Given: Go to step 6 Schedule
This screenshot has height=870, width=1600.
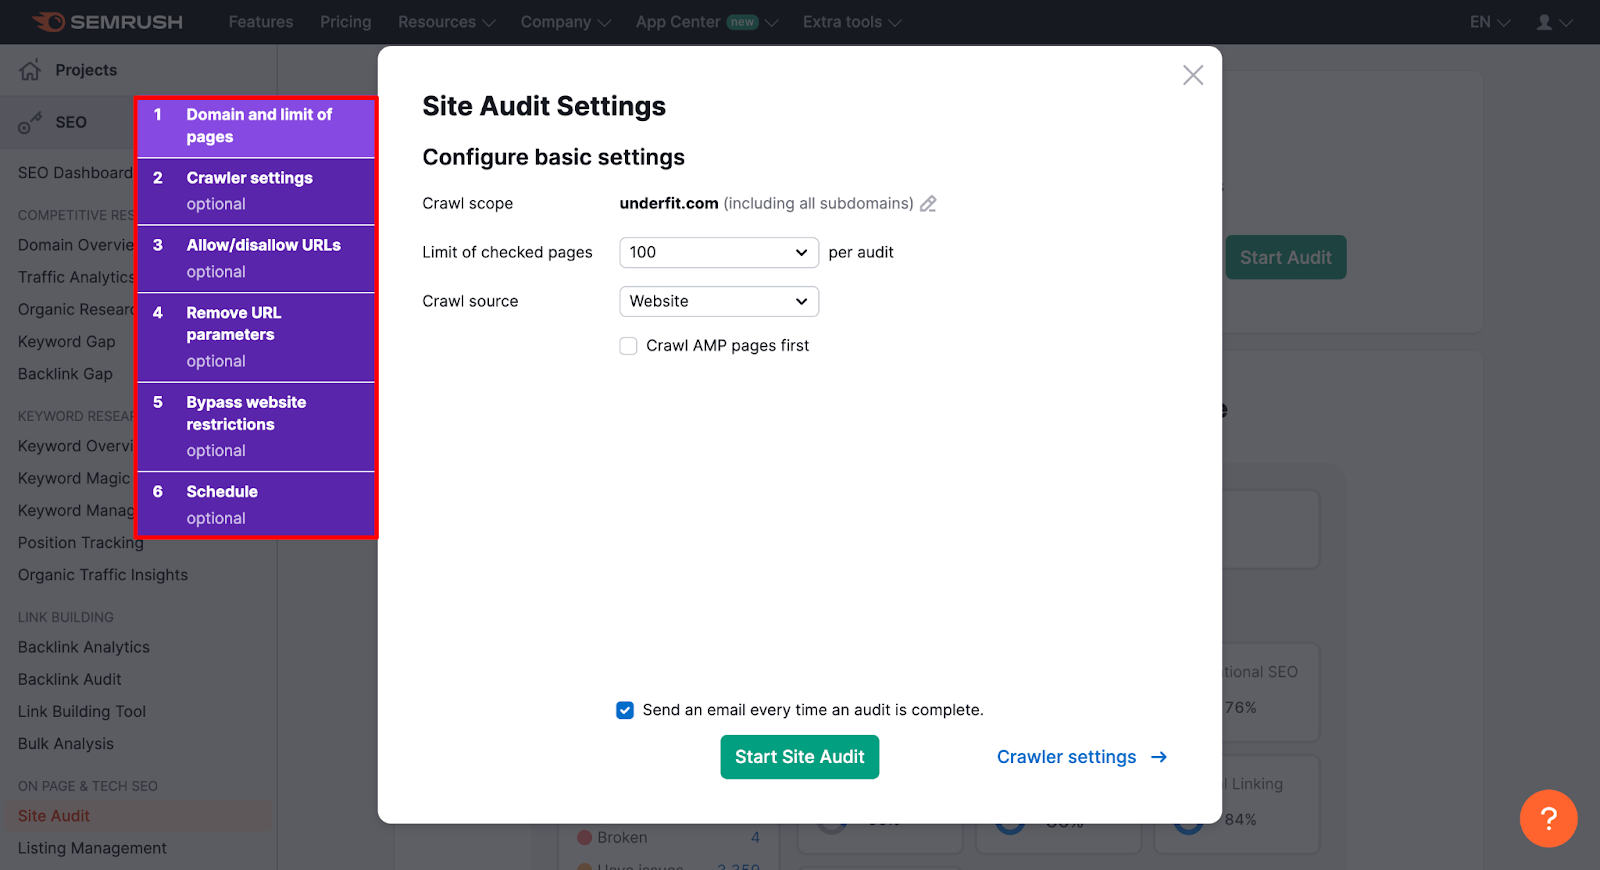Looking at the screenshot, I should 256,505.
